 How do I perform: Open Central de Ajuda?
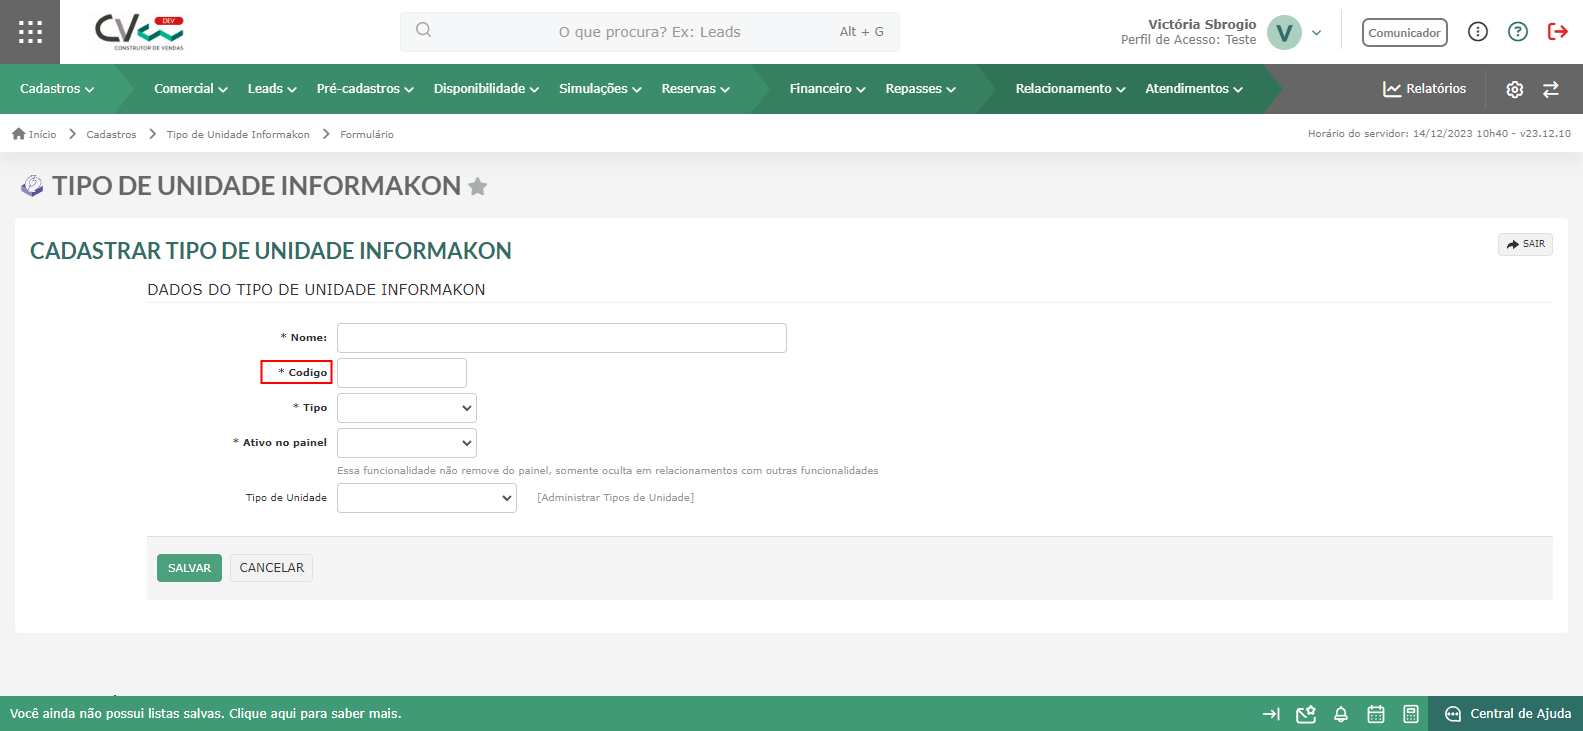click(1508, 714)
